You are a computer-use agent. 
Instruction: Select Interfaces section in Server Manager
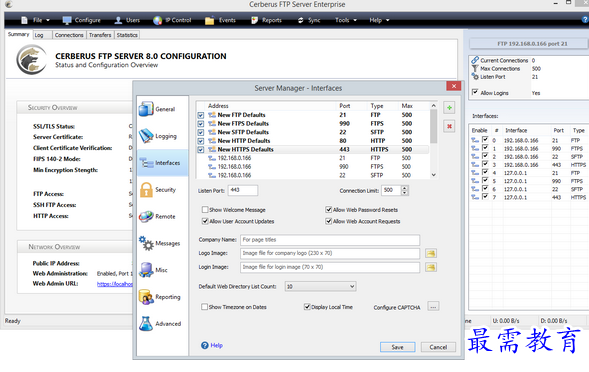[x=162, y=163]
